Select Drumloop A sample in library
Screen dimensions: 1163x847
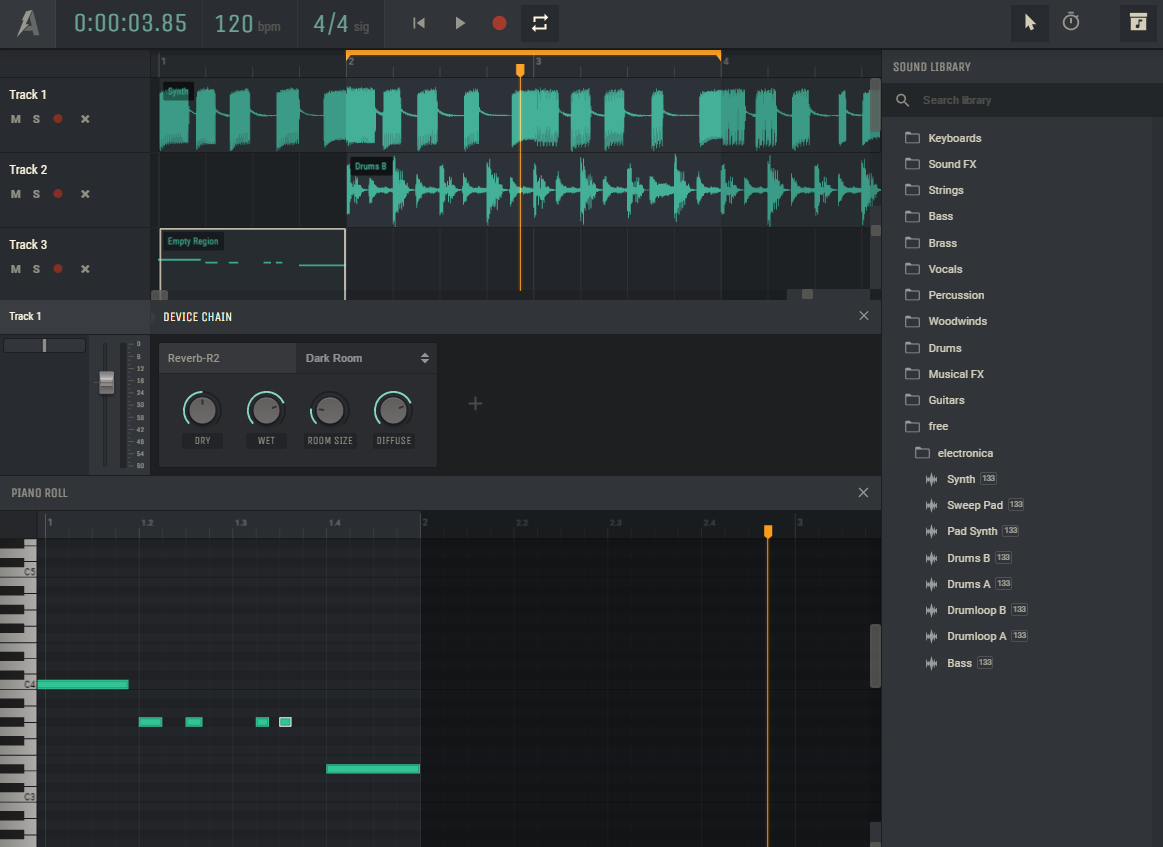[976, 636]
